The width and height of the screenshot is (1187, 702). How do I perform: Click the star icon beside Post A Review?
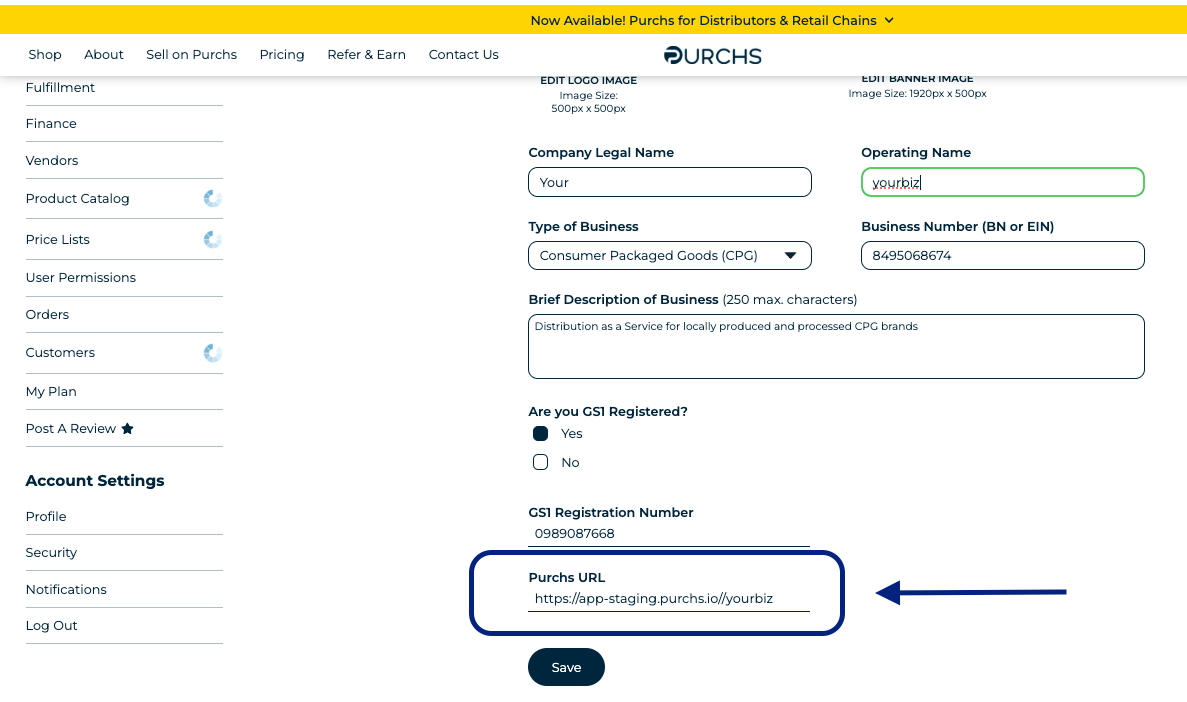pyautogui.click(x=127, y=429)
